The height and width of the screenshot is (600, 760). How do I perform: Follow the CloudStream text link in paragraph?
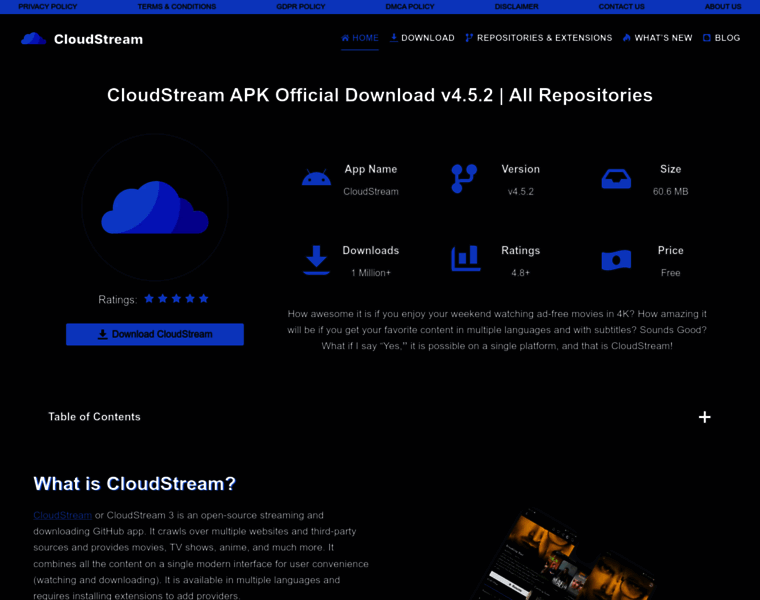pyautogui.click(x=63, y=515)
